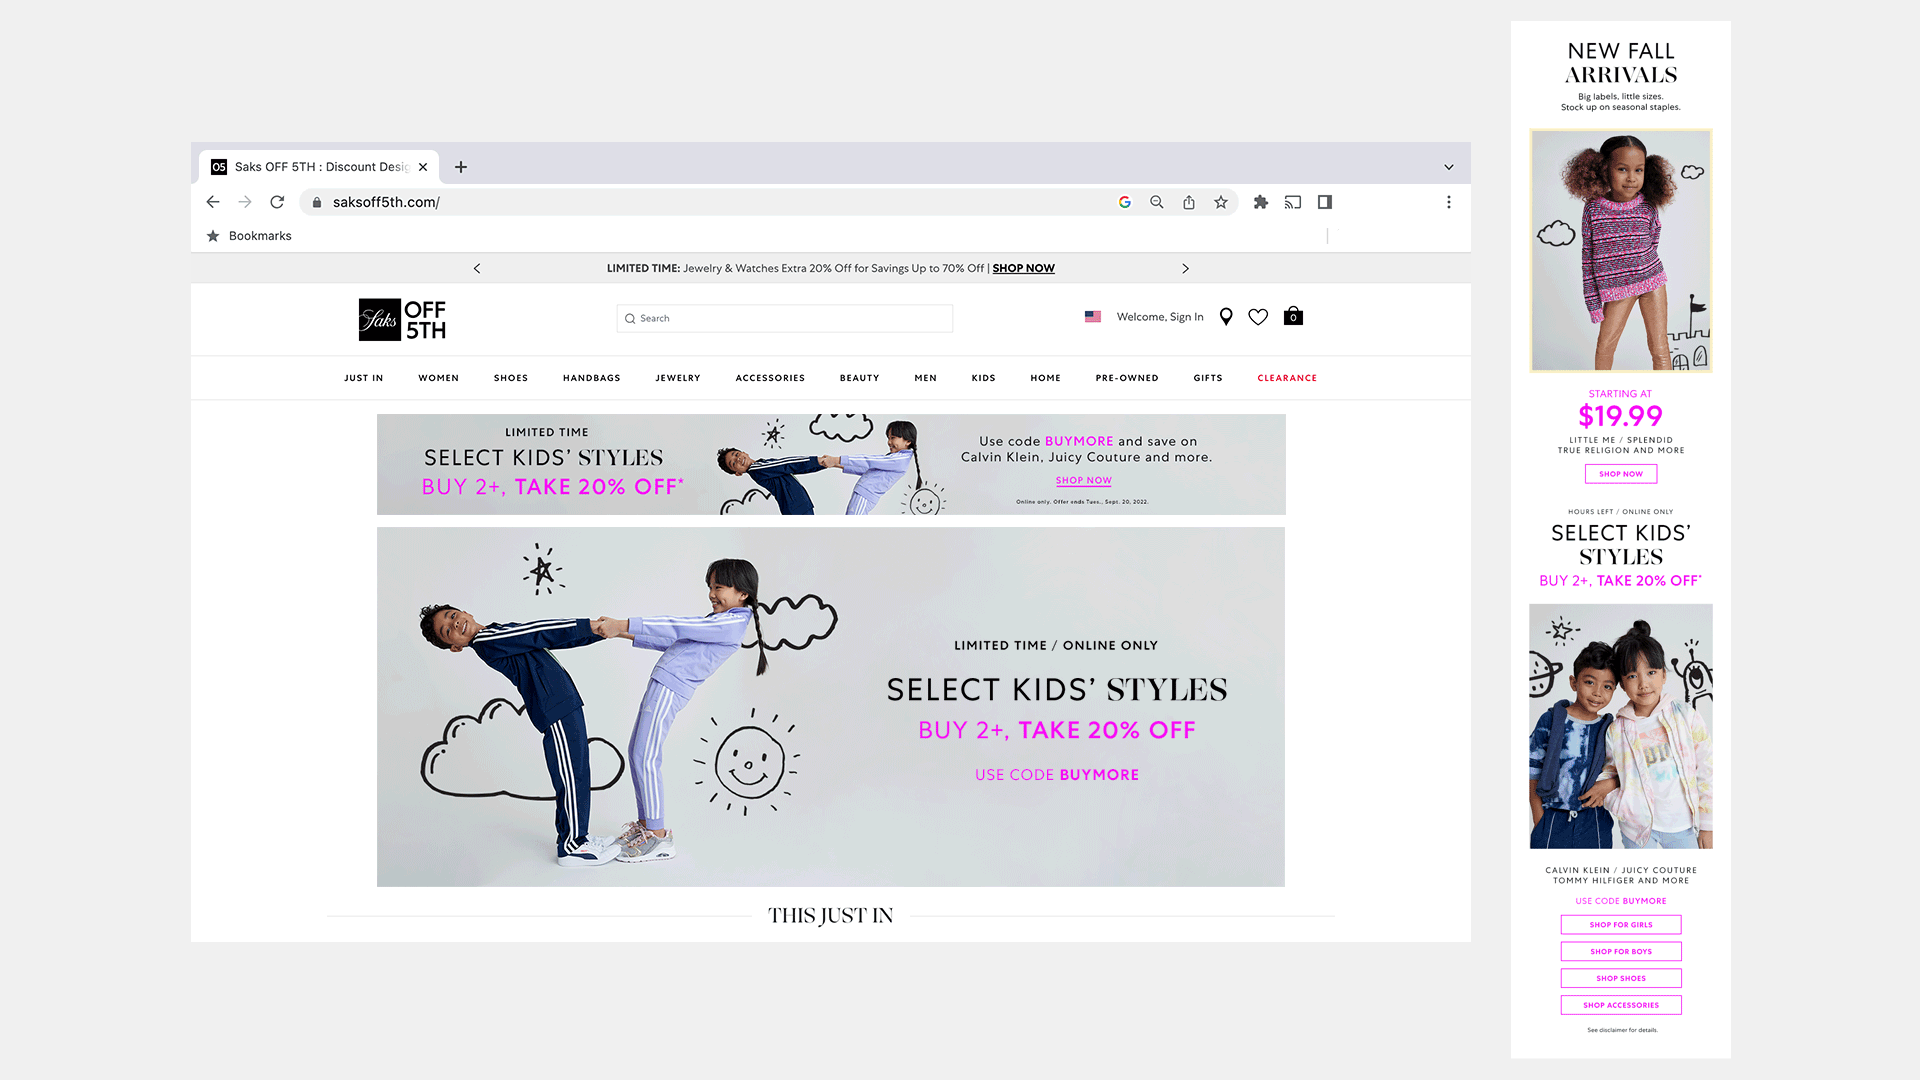
Task: Open the GIFTS menu
Action: click(1208, 378)
